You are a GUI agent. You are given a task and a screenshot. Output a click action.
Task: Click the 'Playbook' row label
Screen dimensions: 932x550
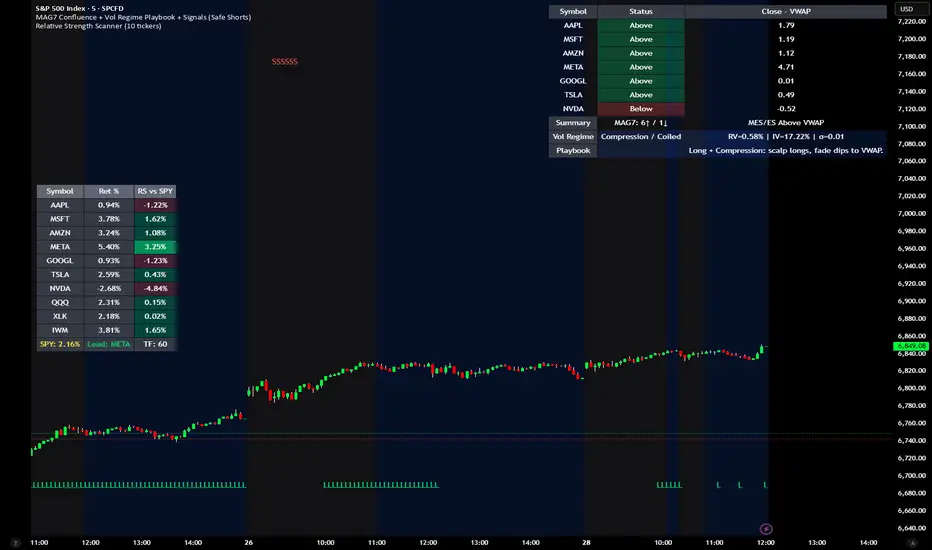click(573, 150)
